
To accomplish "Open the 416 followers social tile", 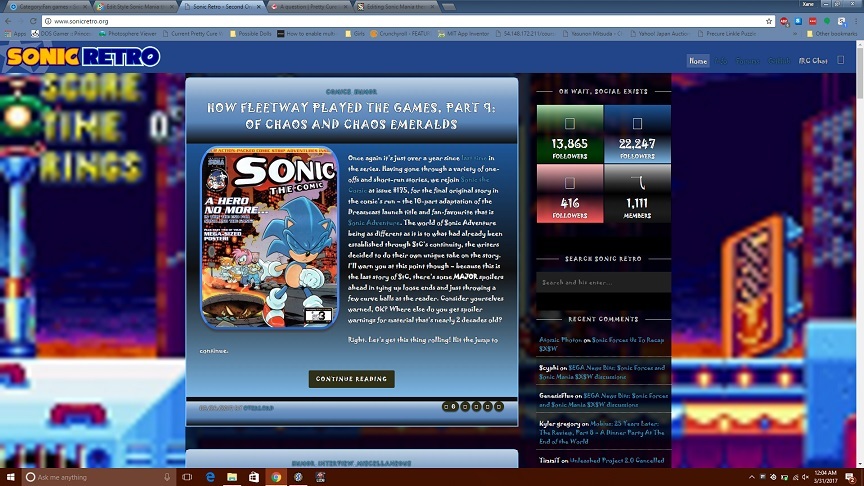I will pyautogui.click(x=570, y=193).
